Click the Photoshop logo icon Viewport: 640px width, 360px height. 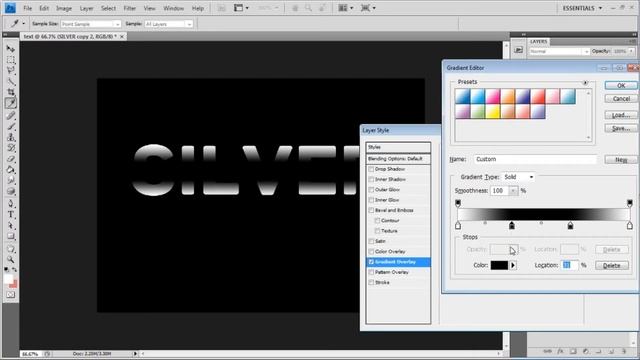pyautogui.click(x=10, y=8)
